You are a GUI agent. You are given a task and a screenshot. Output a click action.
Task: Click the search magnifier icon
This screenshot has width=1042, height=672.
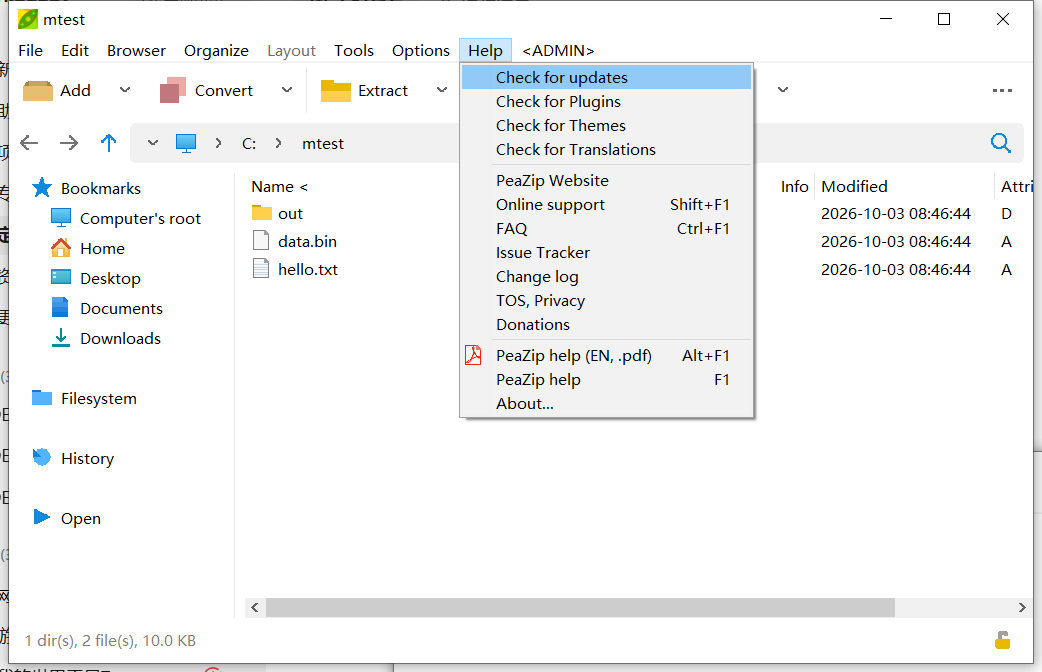pos(1000,143)
